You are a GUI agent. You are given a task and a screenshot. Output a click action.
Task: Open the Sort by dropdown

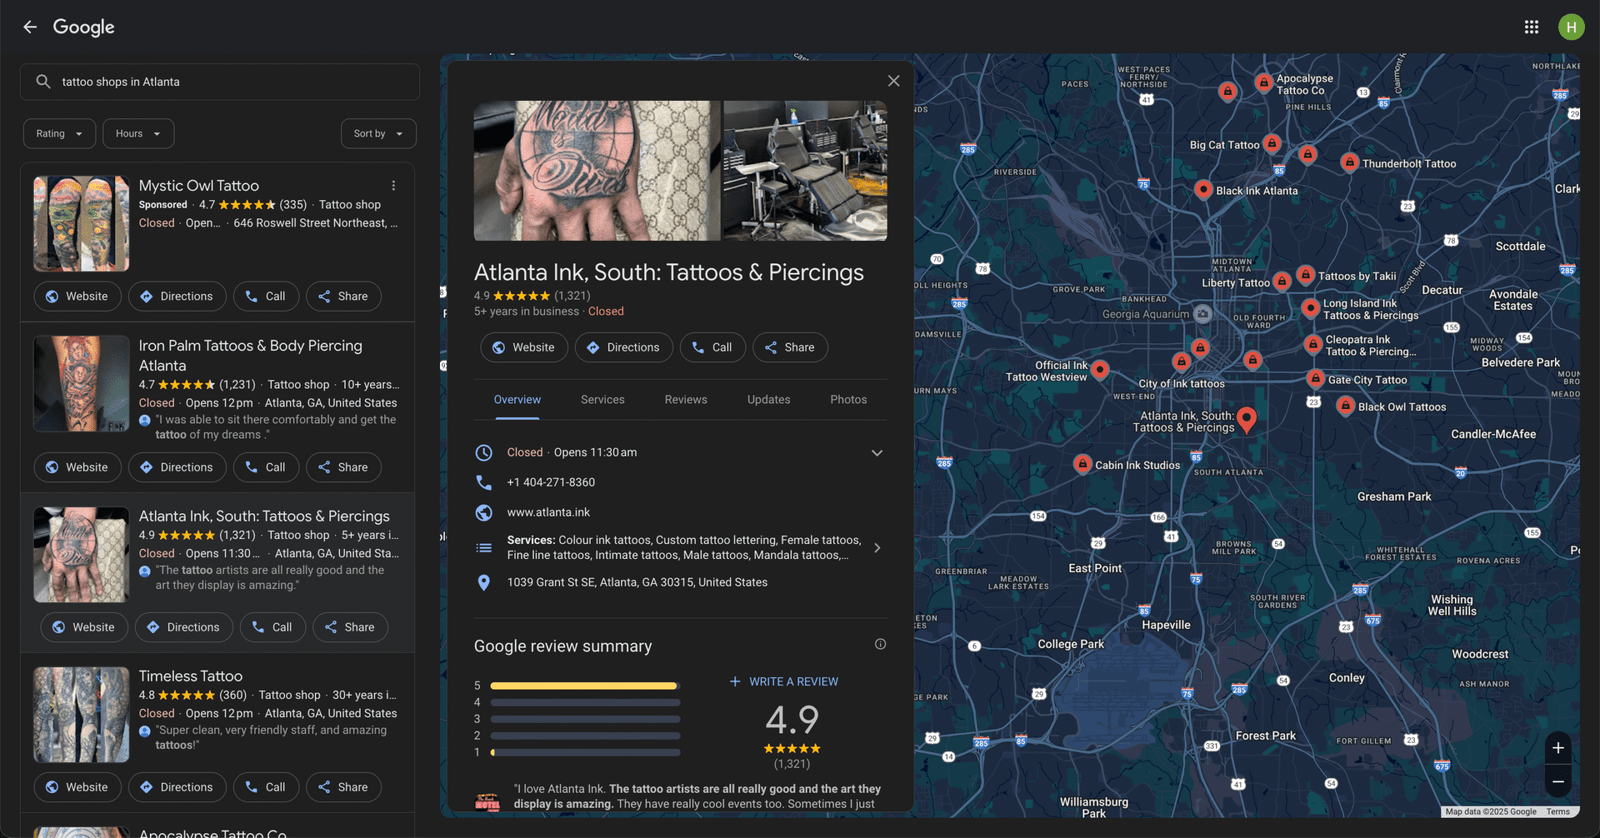[378, 134]
